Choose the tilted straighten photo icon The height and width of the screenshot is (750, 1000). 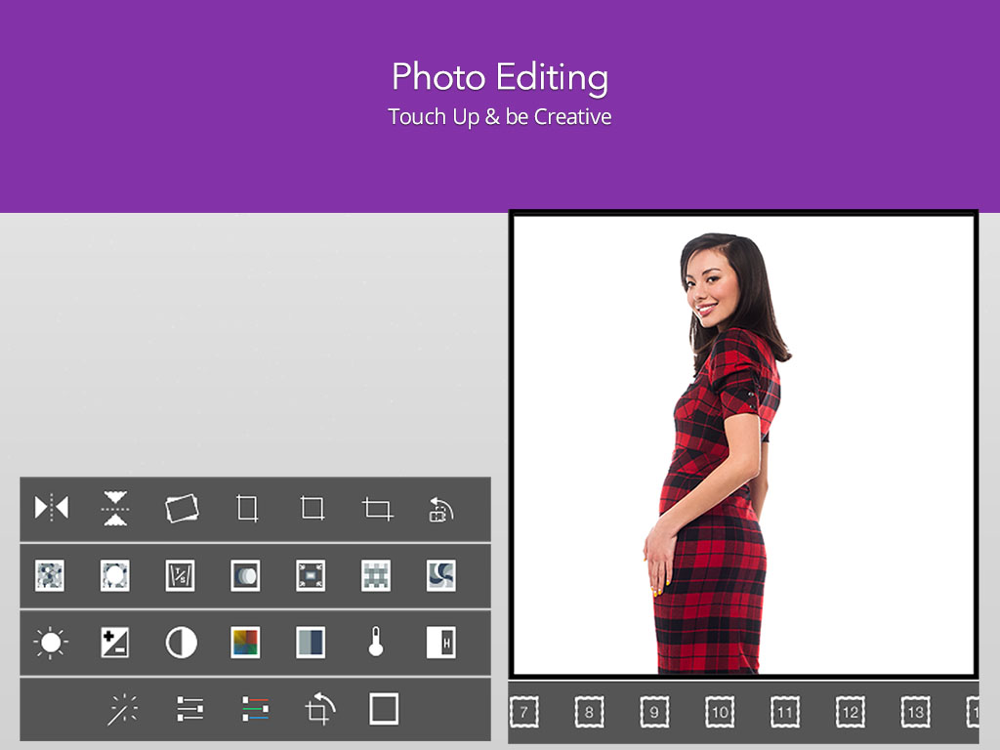[181, 508]
